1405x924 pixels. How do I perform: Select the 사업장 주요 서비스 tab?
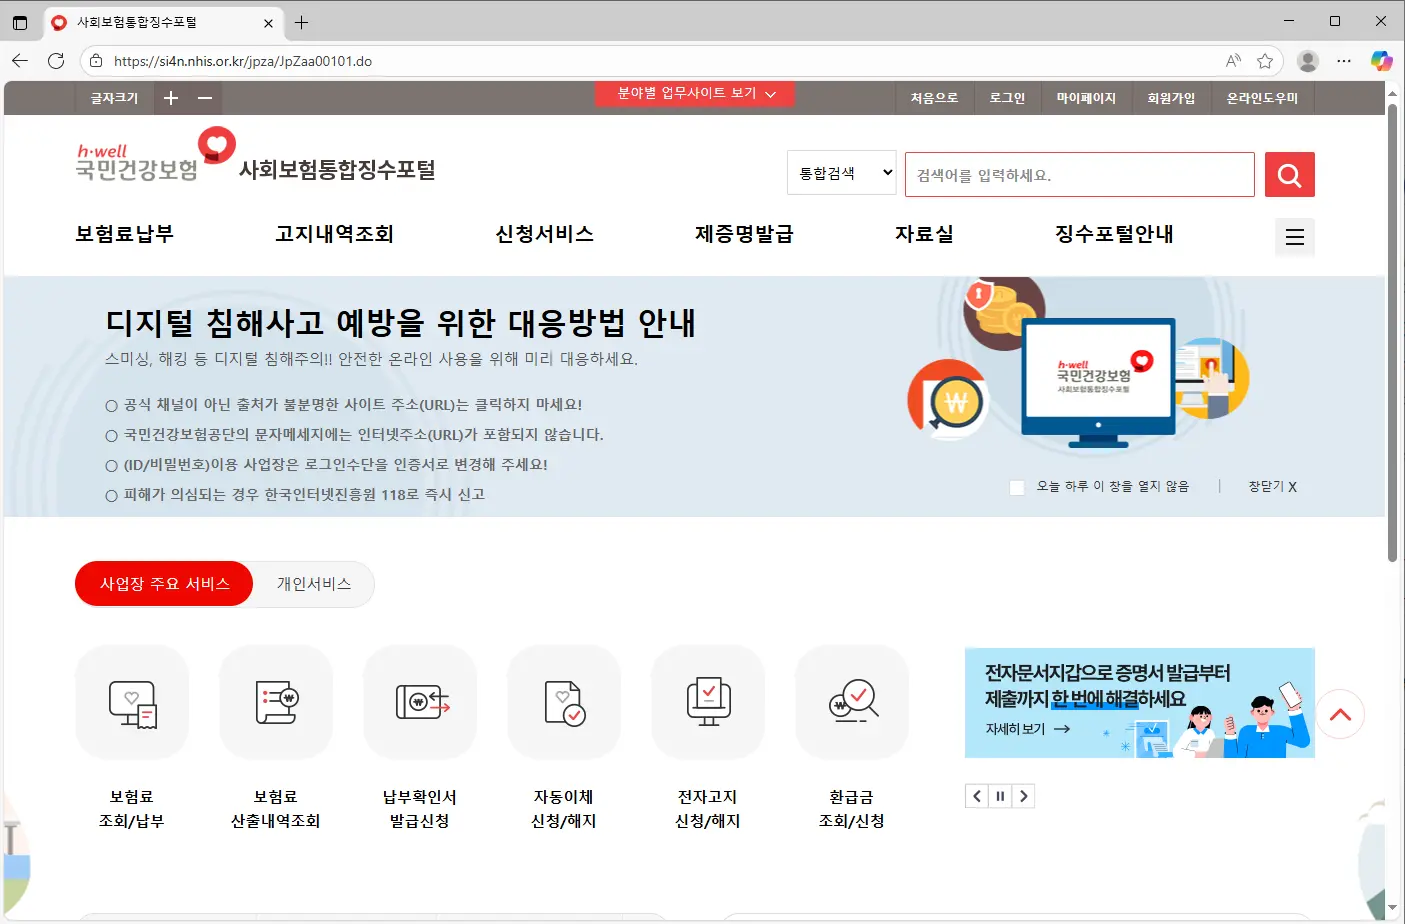163,583
